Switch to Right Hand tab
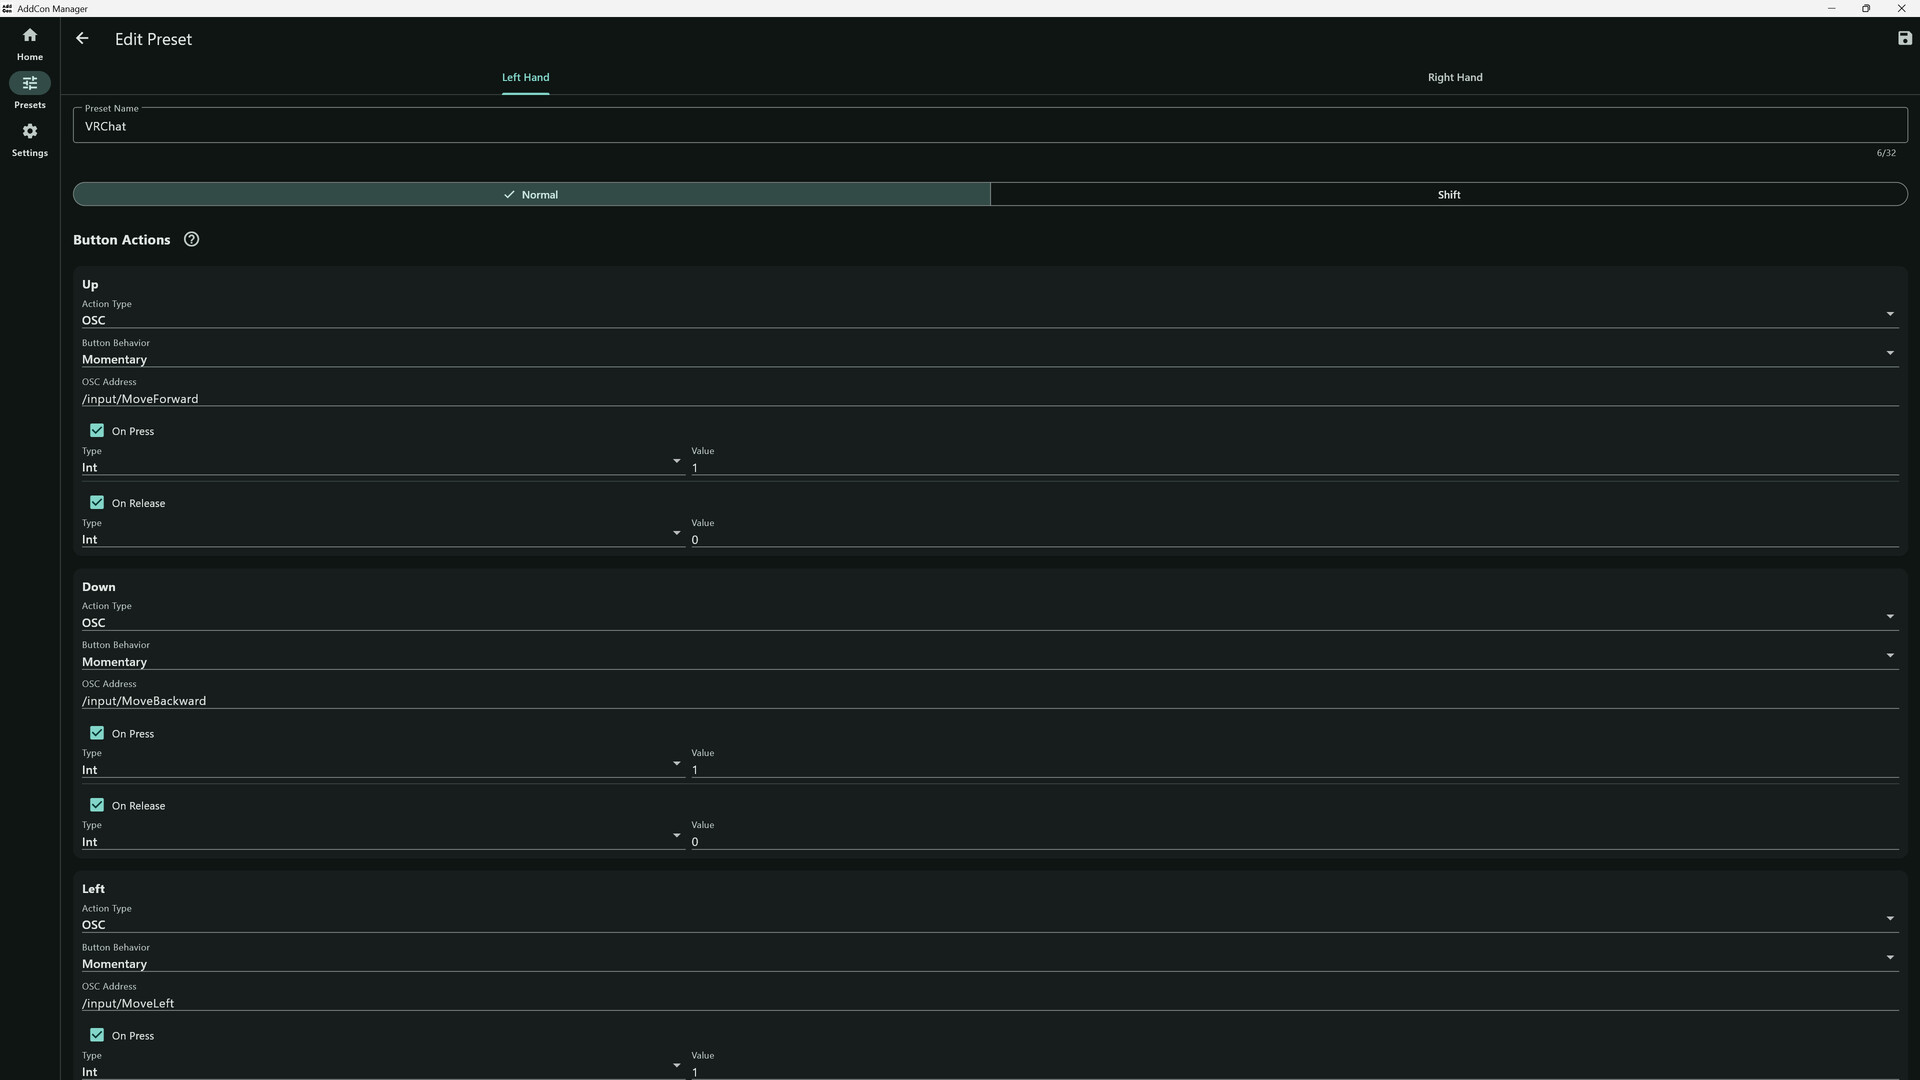The height and width of the screenshot is (1080, 1920). (x=1454, y=77)
